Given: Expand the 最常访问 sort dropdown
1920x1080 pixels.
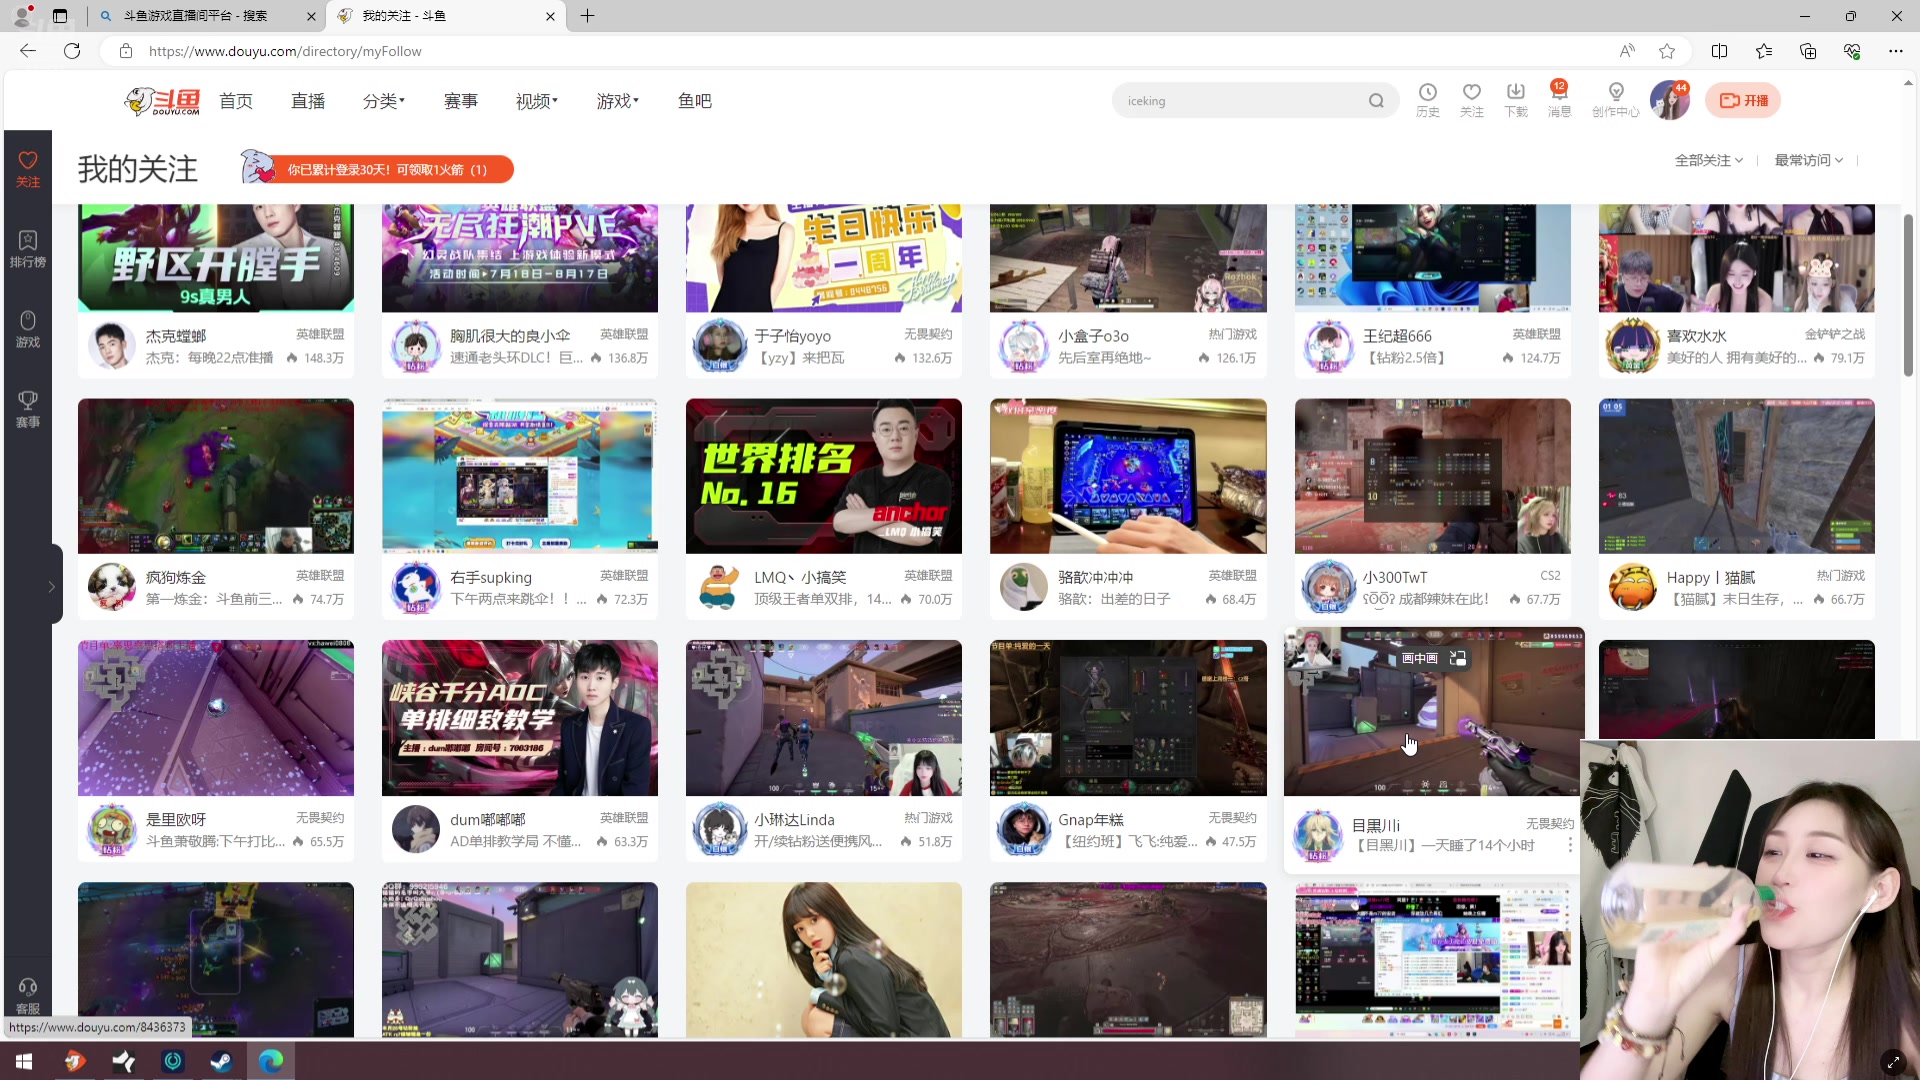Looking at the screenshot, I should tap(1809, 160).
